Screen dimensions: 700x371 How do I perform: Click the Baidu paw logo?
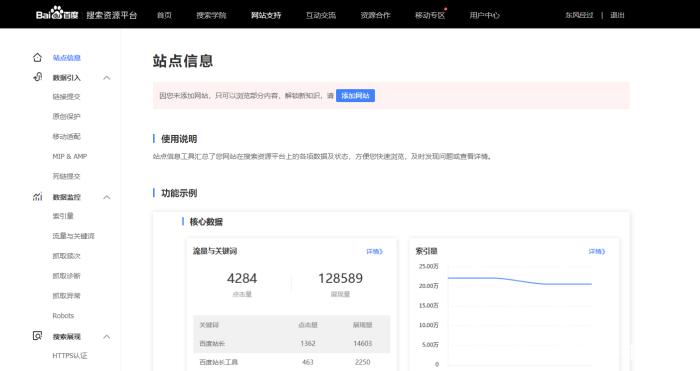pyautogui.click(x=57, y=13)
